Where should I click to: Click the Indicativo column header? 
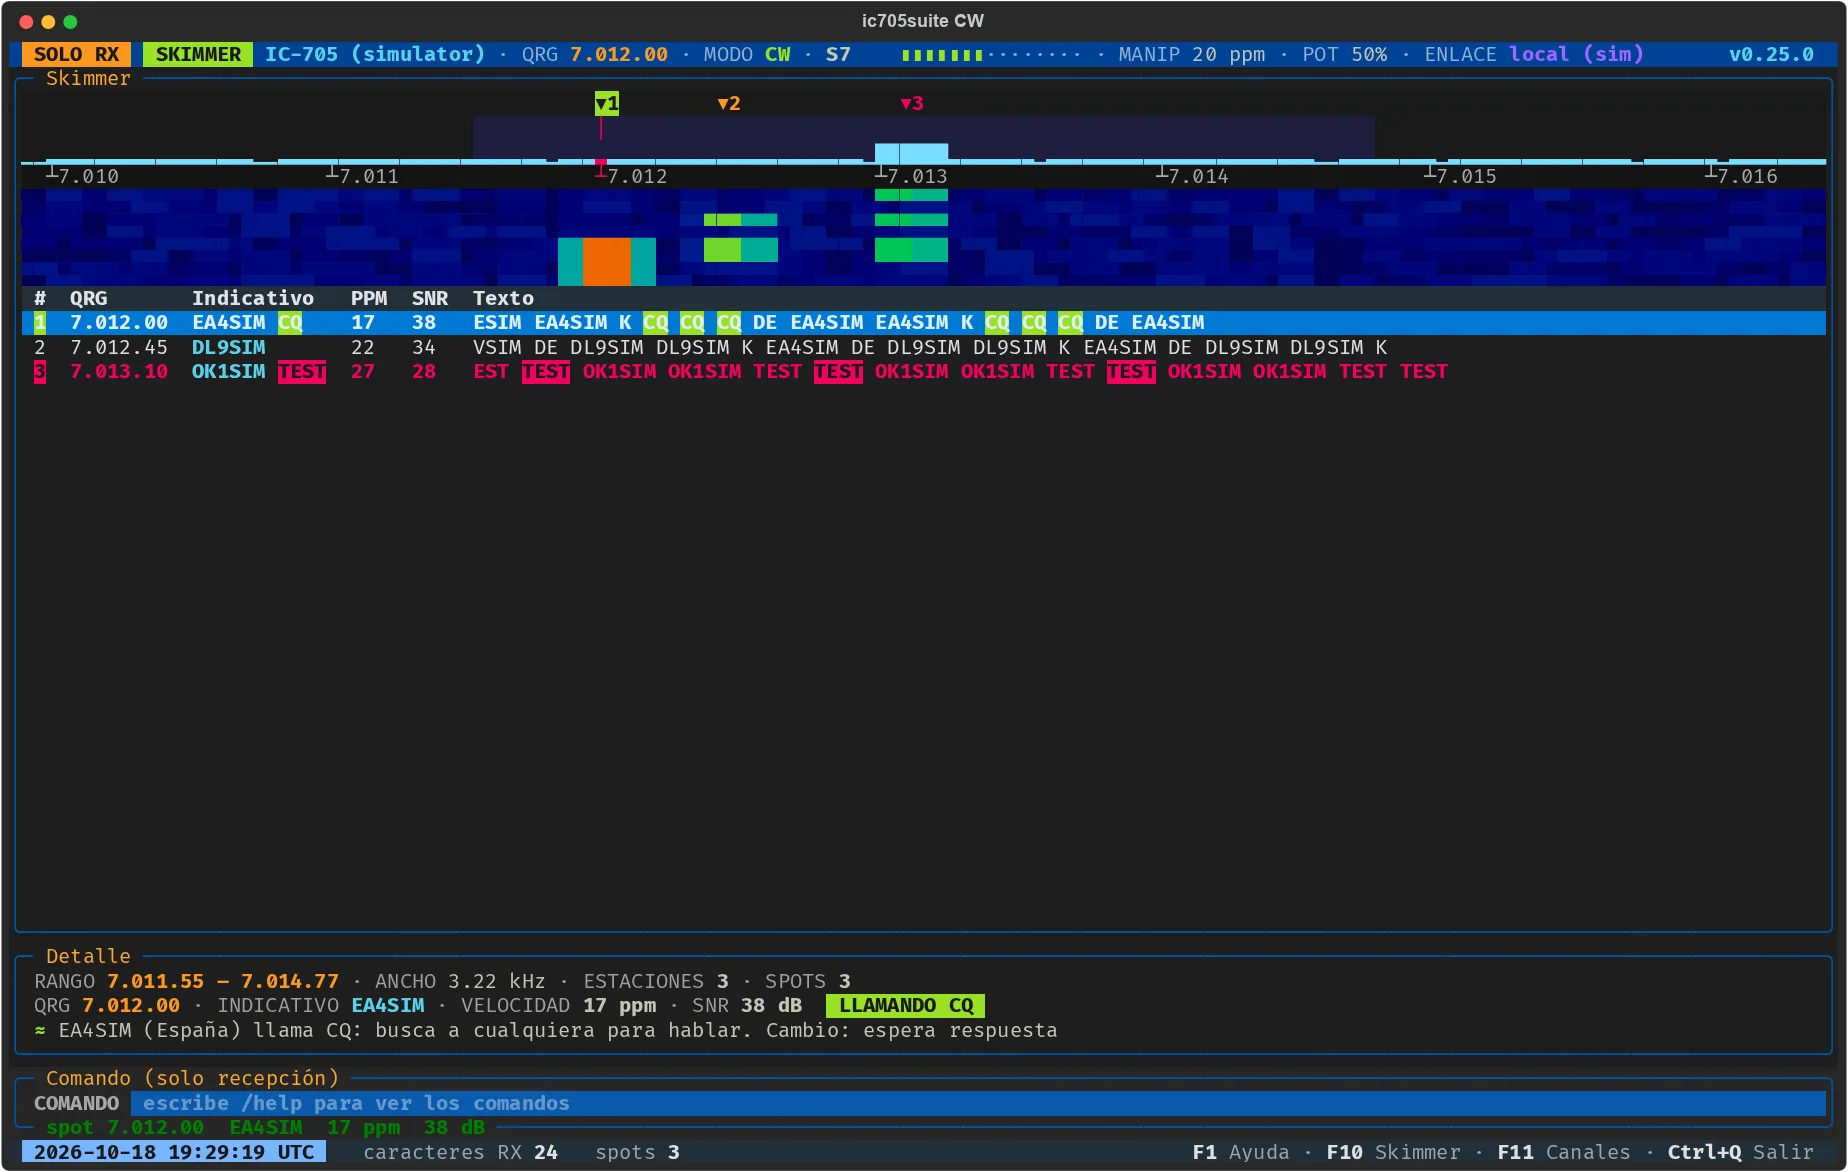[x=253, y=298]
